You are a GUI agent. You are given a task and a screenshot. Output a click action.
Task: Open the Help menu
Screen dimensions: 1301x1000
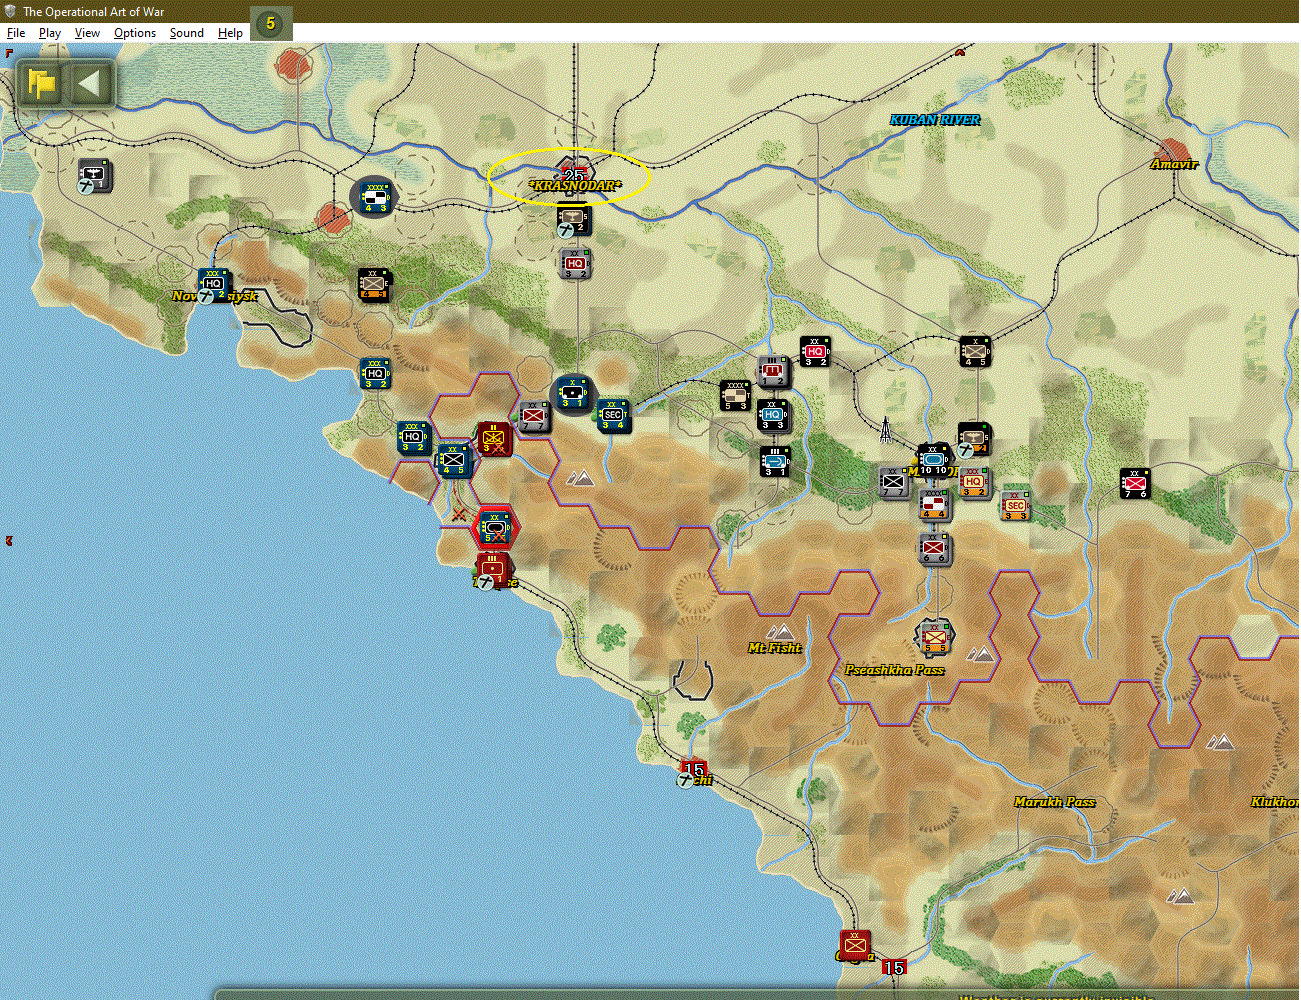[230, 32]
